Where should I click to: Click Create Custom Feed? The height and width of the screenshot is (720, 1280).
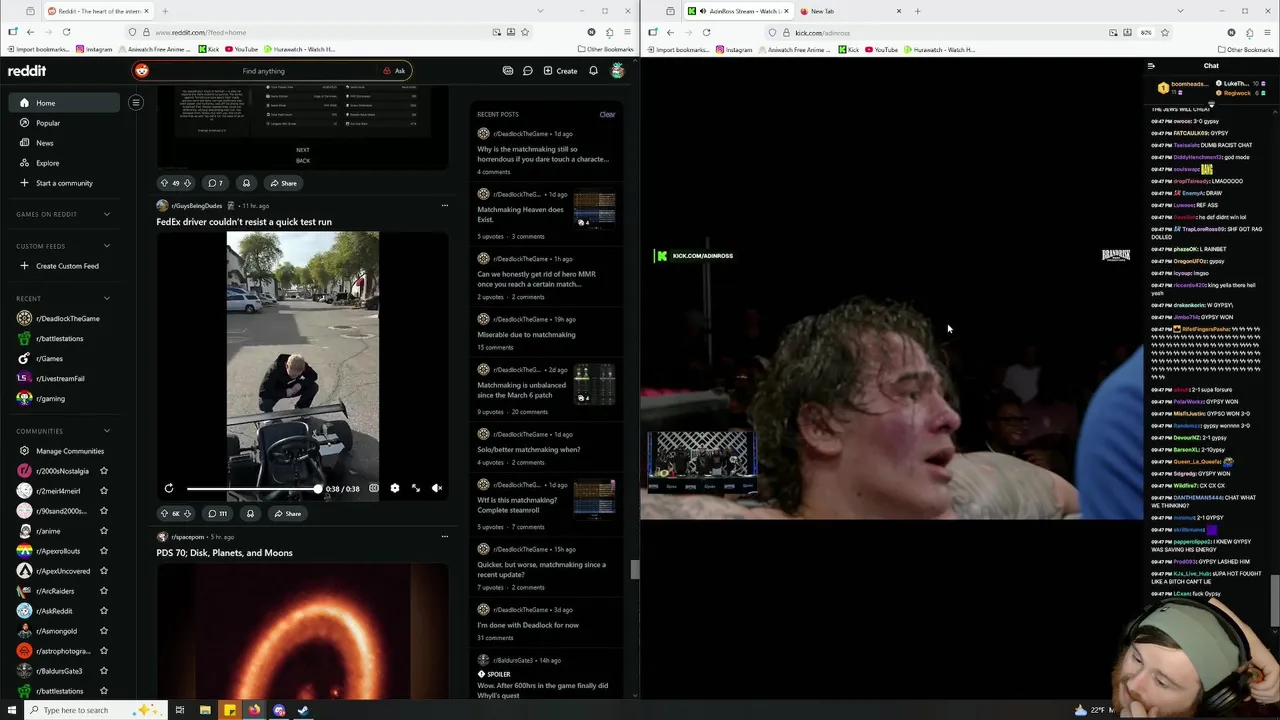click(x=65, y=266)
